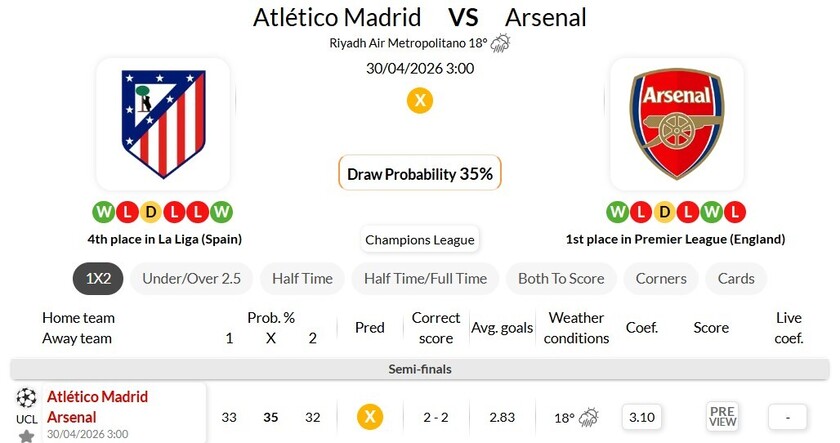The height and width of the screenshot is (443, 840).
Task: Switch to Half Time/Full Time tab
Action: pyautogui.click(x=425, y=279)
